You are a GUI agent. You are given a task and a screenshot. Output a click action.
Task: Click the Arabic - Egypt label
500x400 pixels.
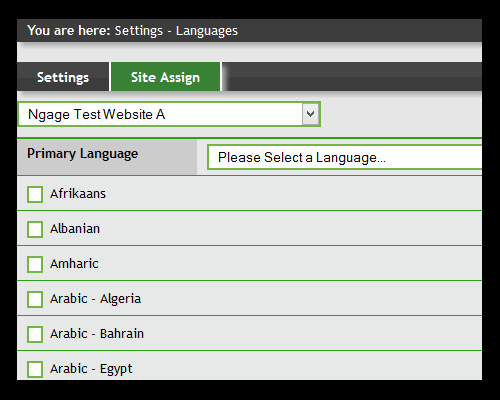point(91,369)
